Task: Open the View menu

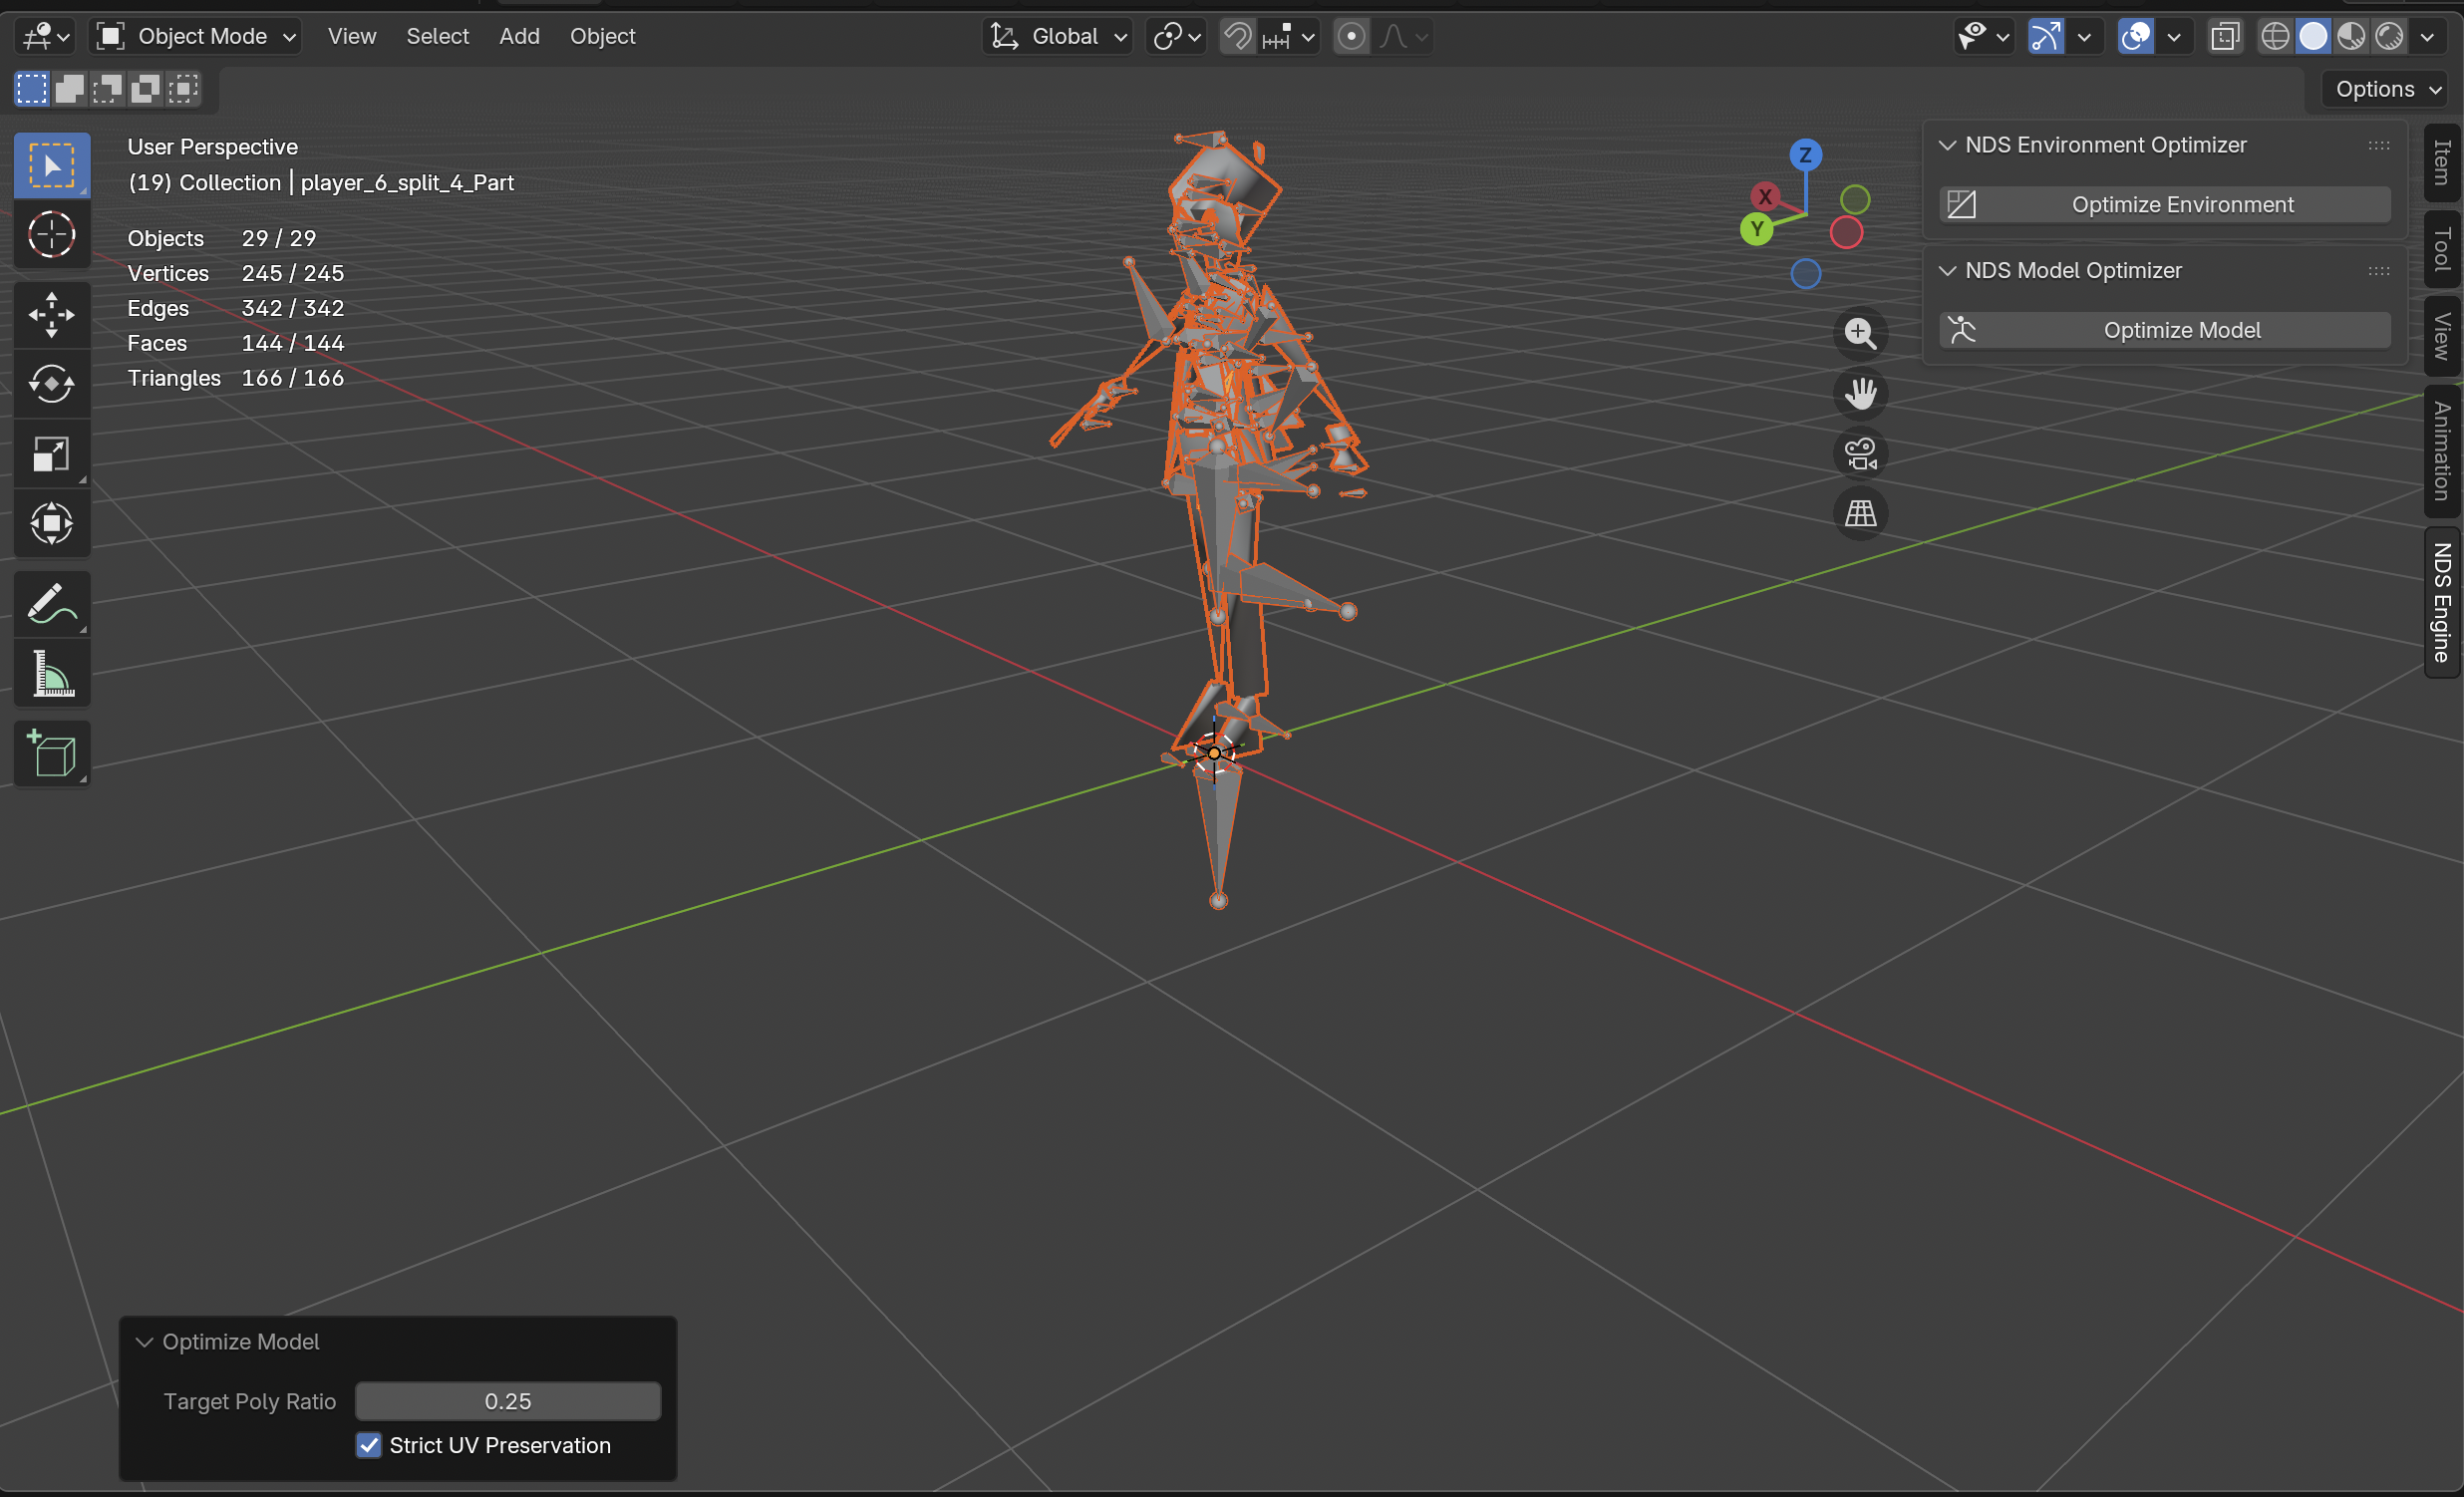Action: [x=352, y=37]
